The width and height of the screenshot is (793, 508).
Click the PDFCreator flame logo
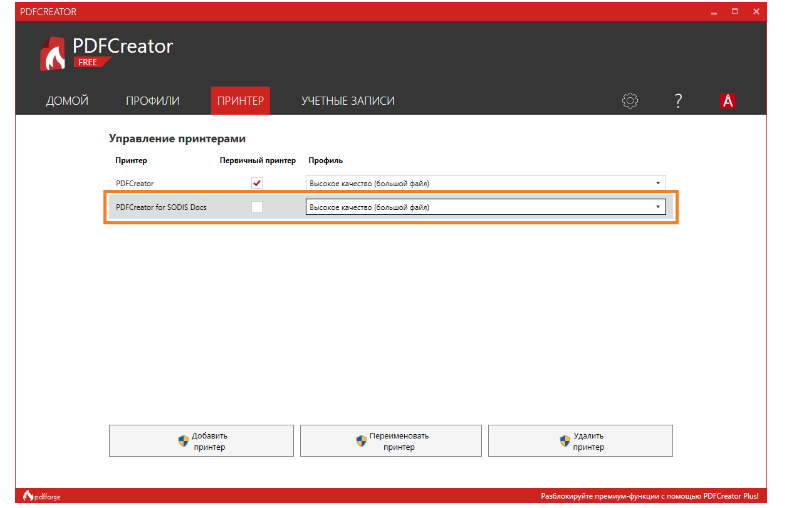[53, 54]
